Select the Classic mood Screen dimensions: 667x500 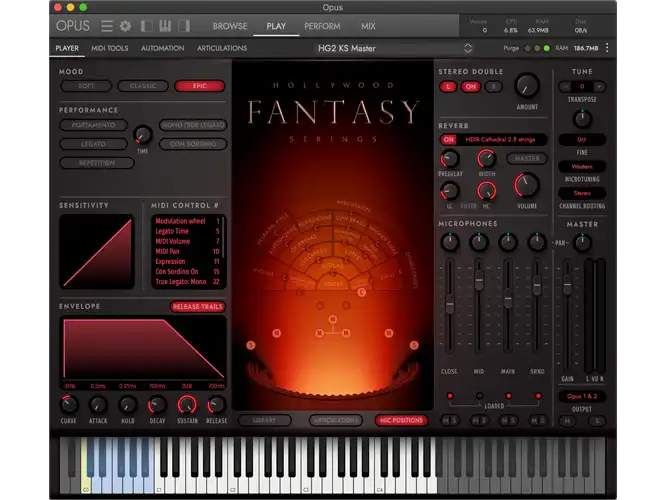coord(143,86)
